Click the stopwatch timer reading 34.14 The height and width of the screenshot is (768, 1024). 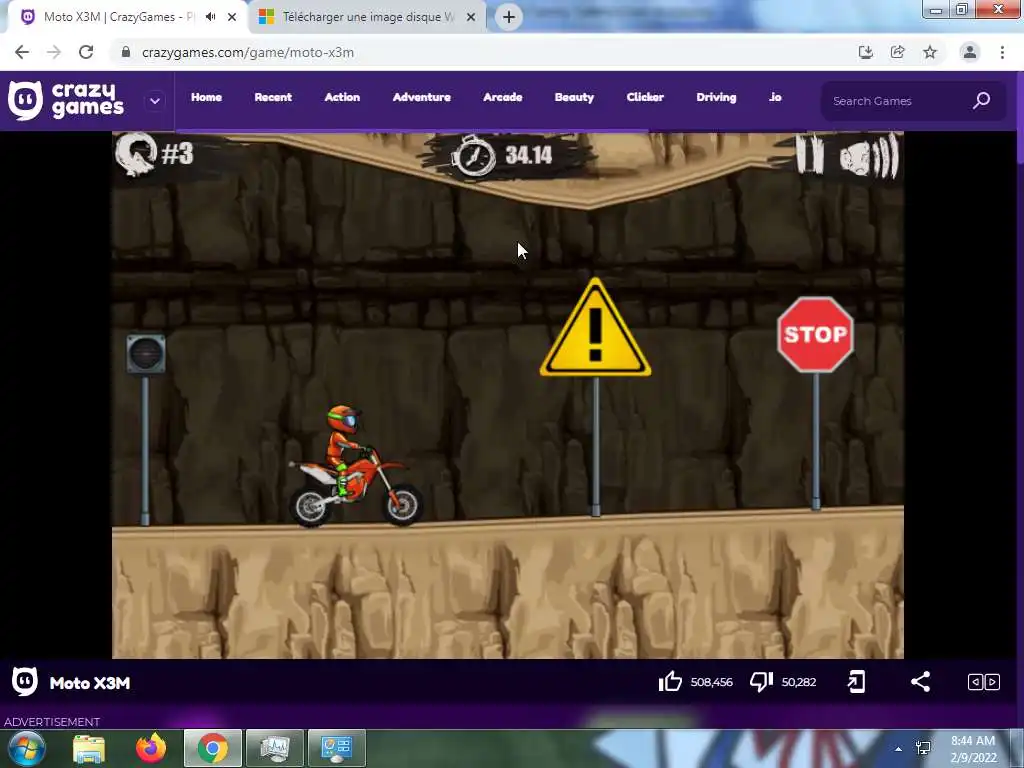coord(504,155)
